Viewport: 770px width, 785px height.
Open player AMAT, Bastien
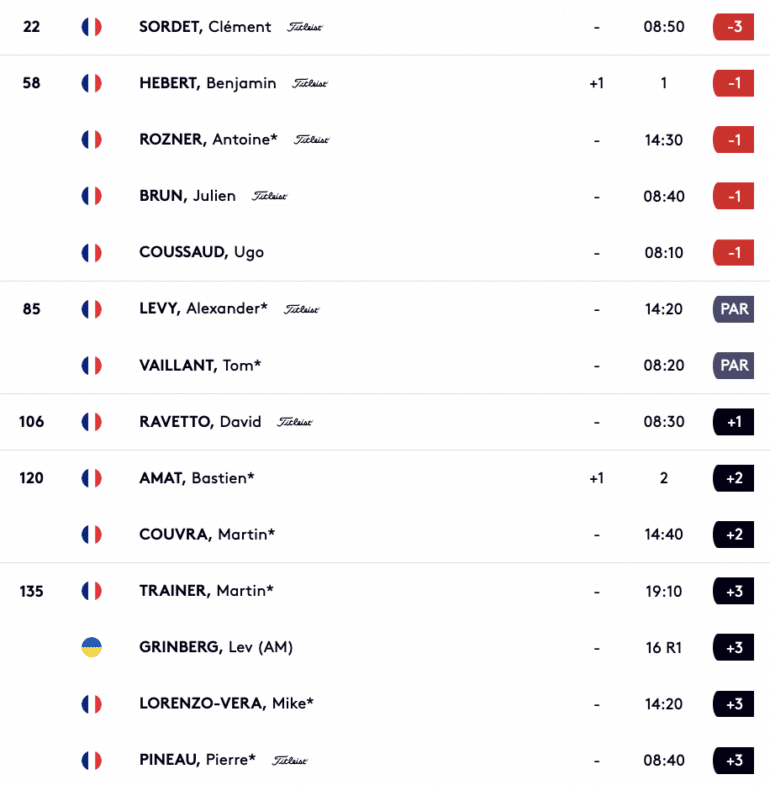[197, 478]
